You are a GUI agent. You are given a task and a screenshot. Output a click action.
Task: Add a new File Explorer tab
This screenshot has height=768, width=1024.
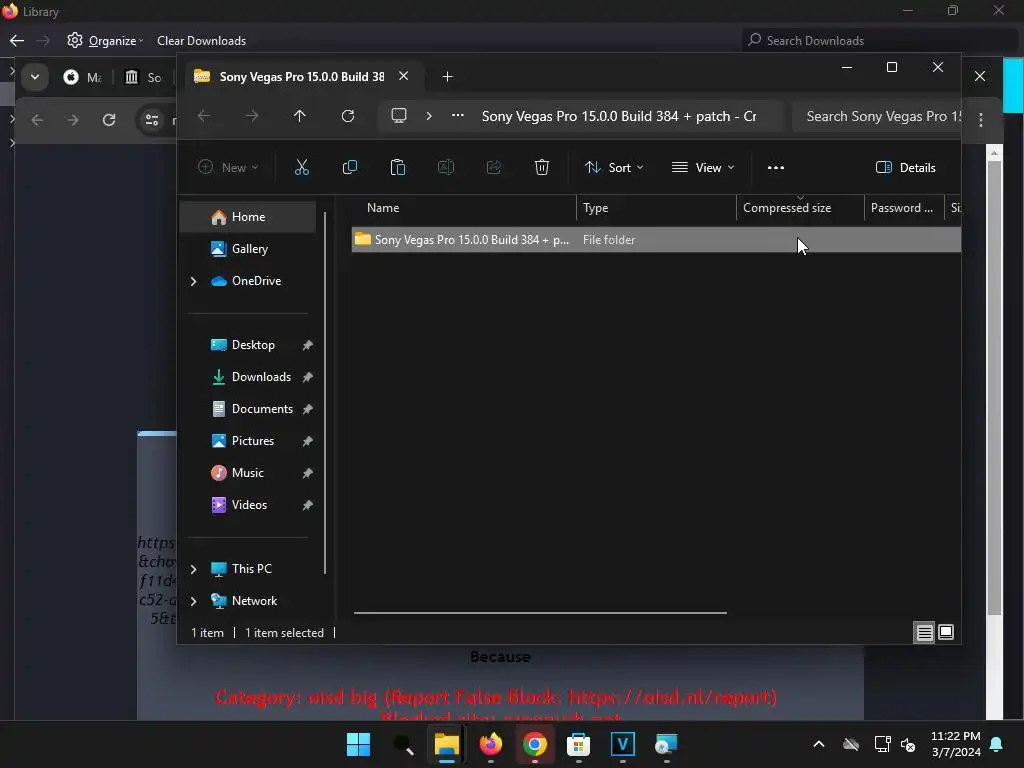tap(447, 76)
